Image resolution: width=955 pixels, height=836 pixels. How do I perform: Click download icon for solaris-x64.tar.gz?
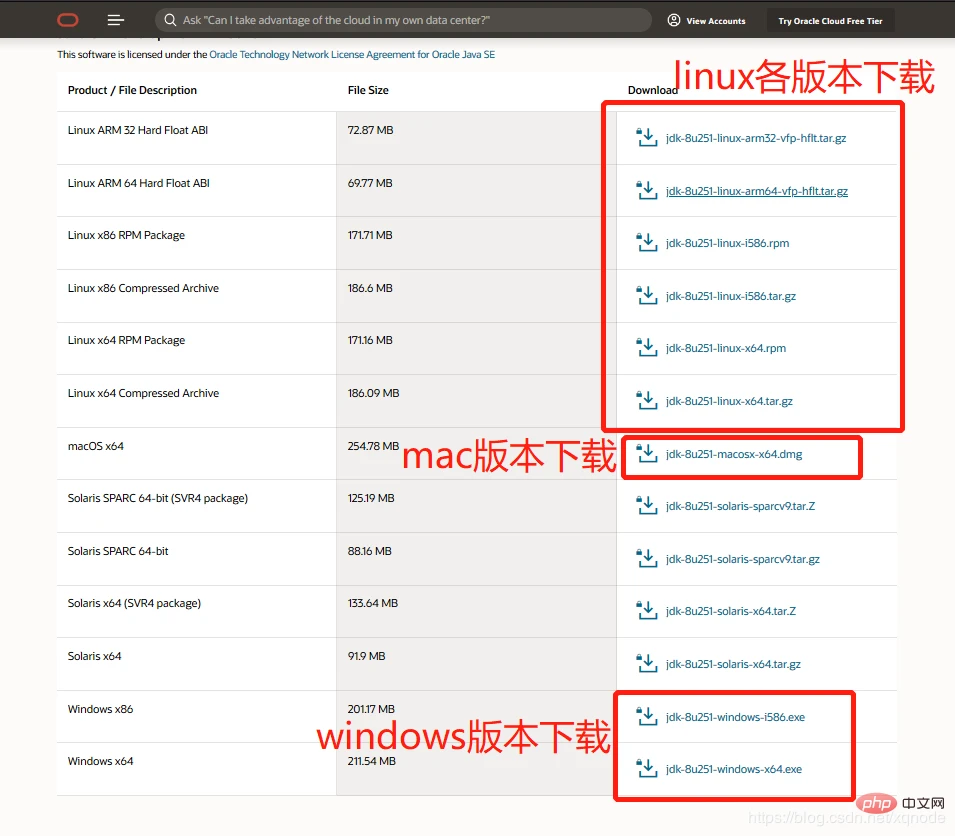pyautogui.click(x=646, y=664)
